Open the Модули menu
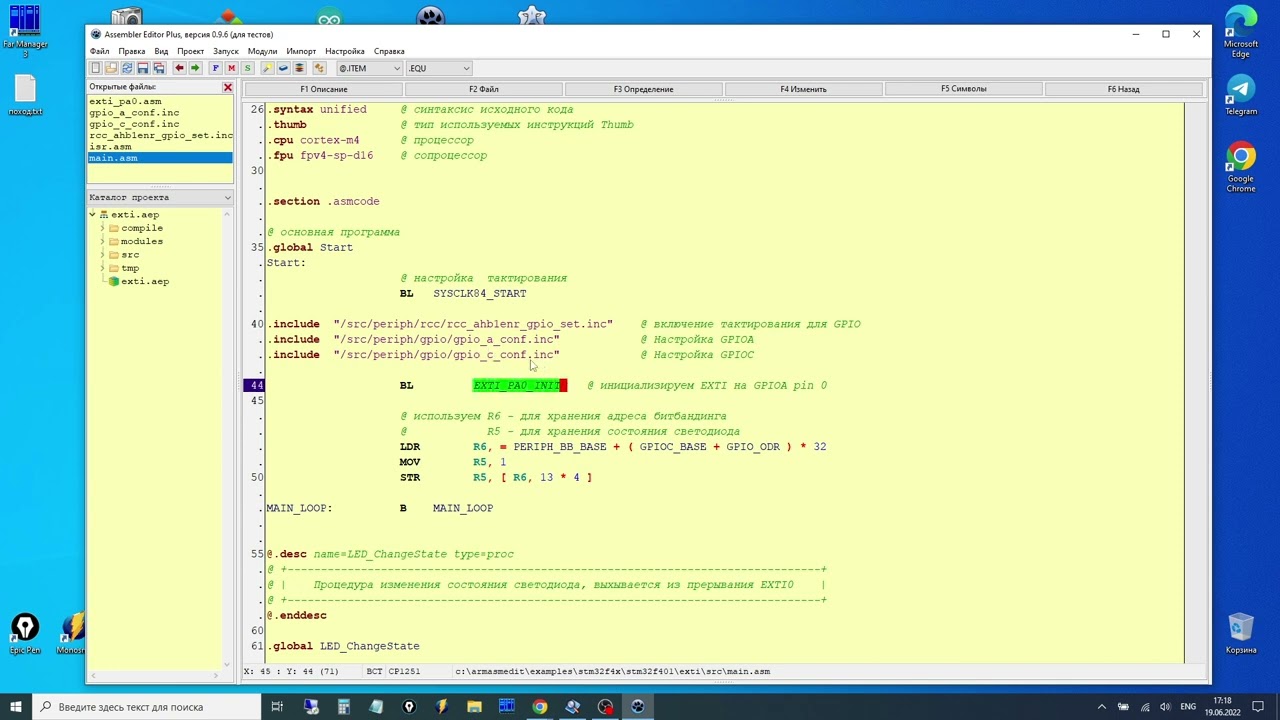1280x720 pixels. [x=262, y=51]
